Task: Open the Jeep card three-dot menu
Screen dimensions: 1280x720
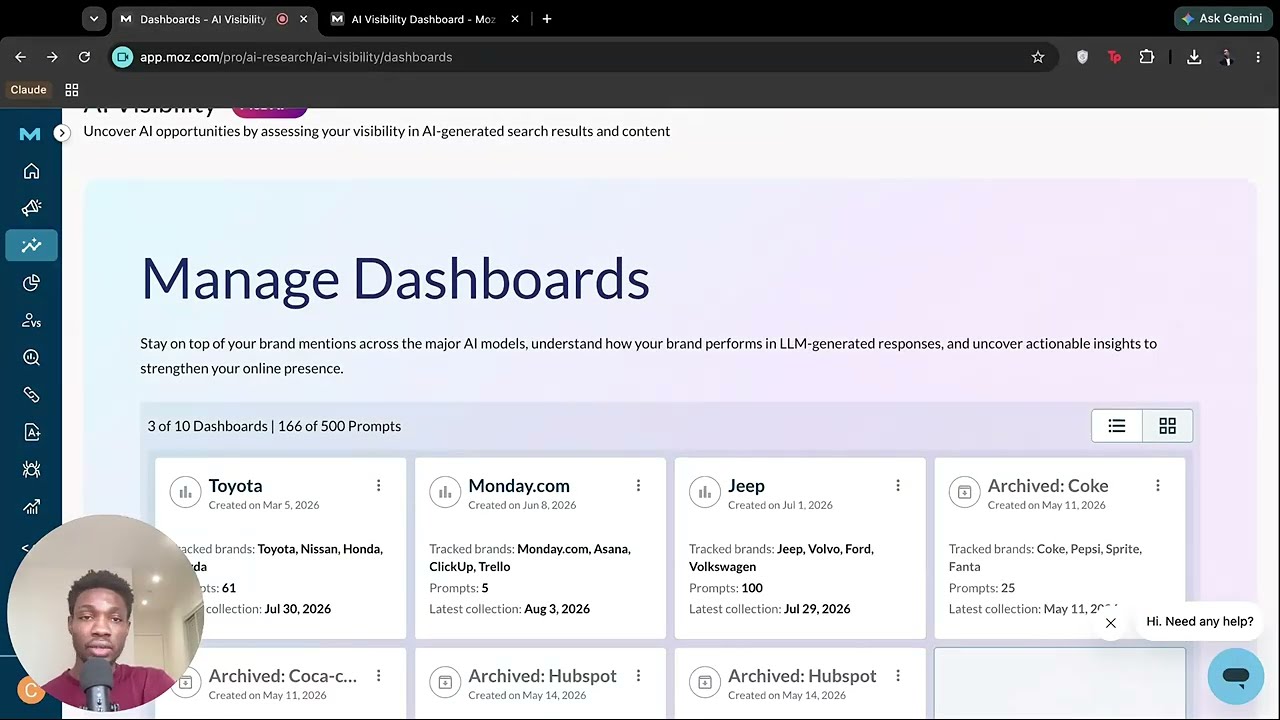Action: pos(898,486)
